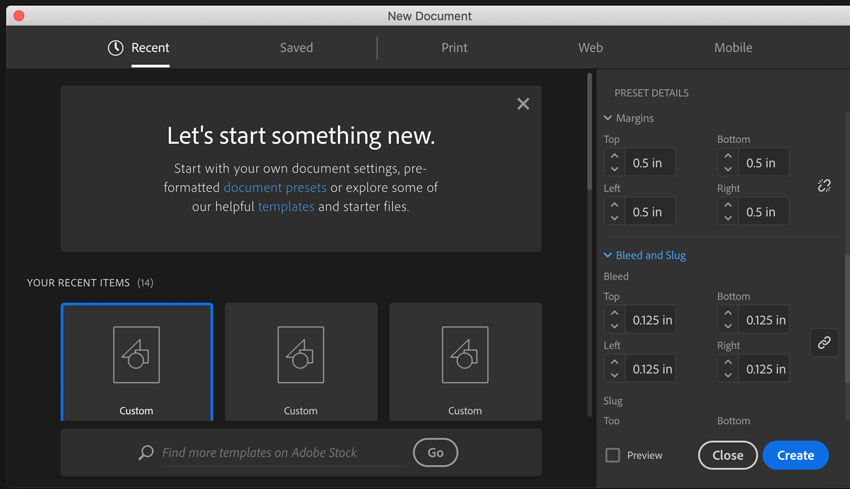The height and width of the screenshot is (489, 850).
Task: Increase Margins Bottom value with up arrow
Action: point(728,156)
